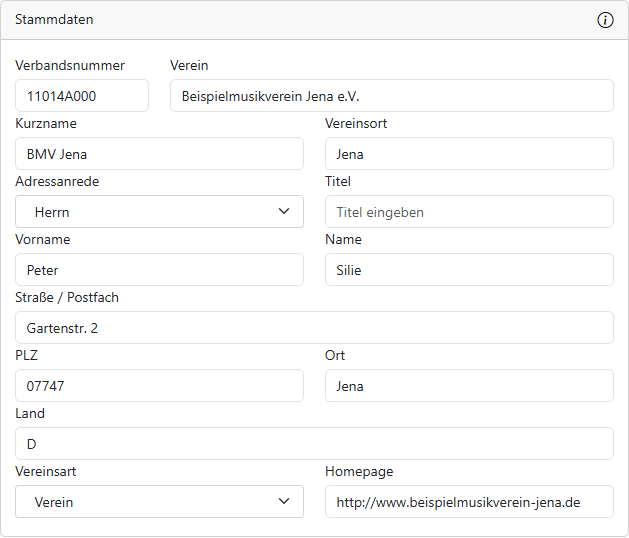Select the Kurzname field containing BMV Jena
629x538 pixels.
click(159, 154)
